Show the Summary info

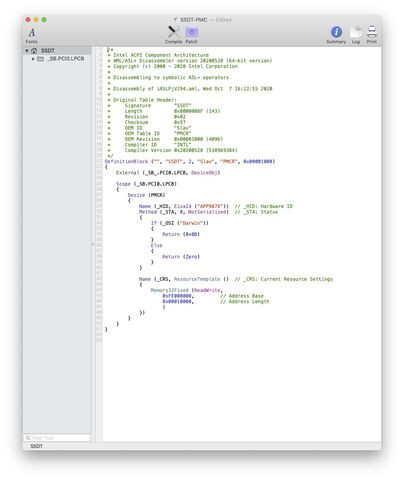[x=336, y=35]
